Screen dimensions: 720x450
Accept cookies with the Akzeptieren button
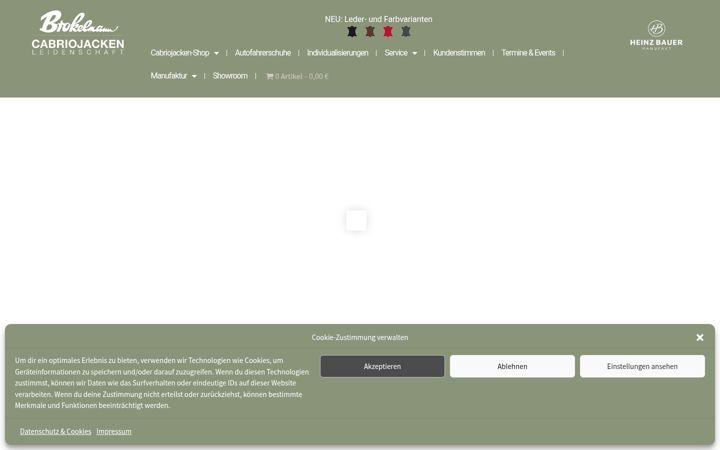coord(382,366)
